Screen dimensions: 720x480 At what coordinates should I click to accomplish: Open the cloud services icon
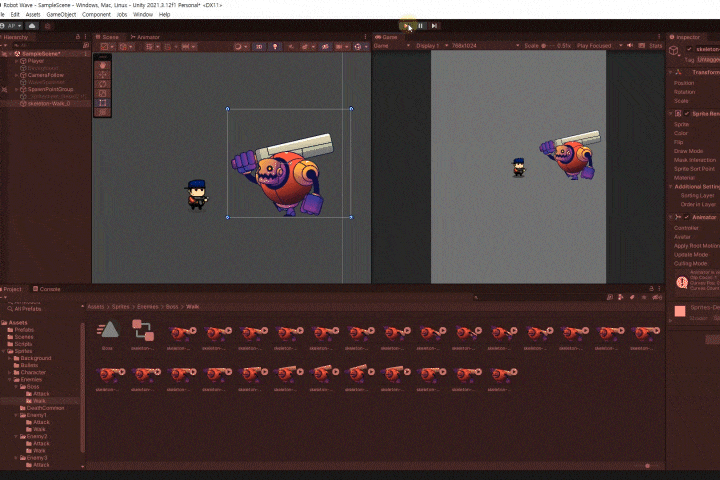[x=32, y=26]
